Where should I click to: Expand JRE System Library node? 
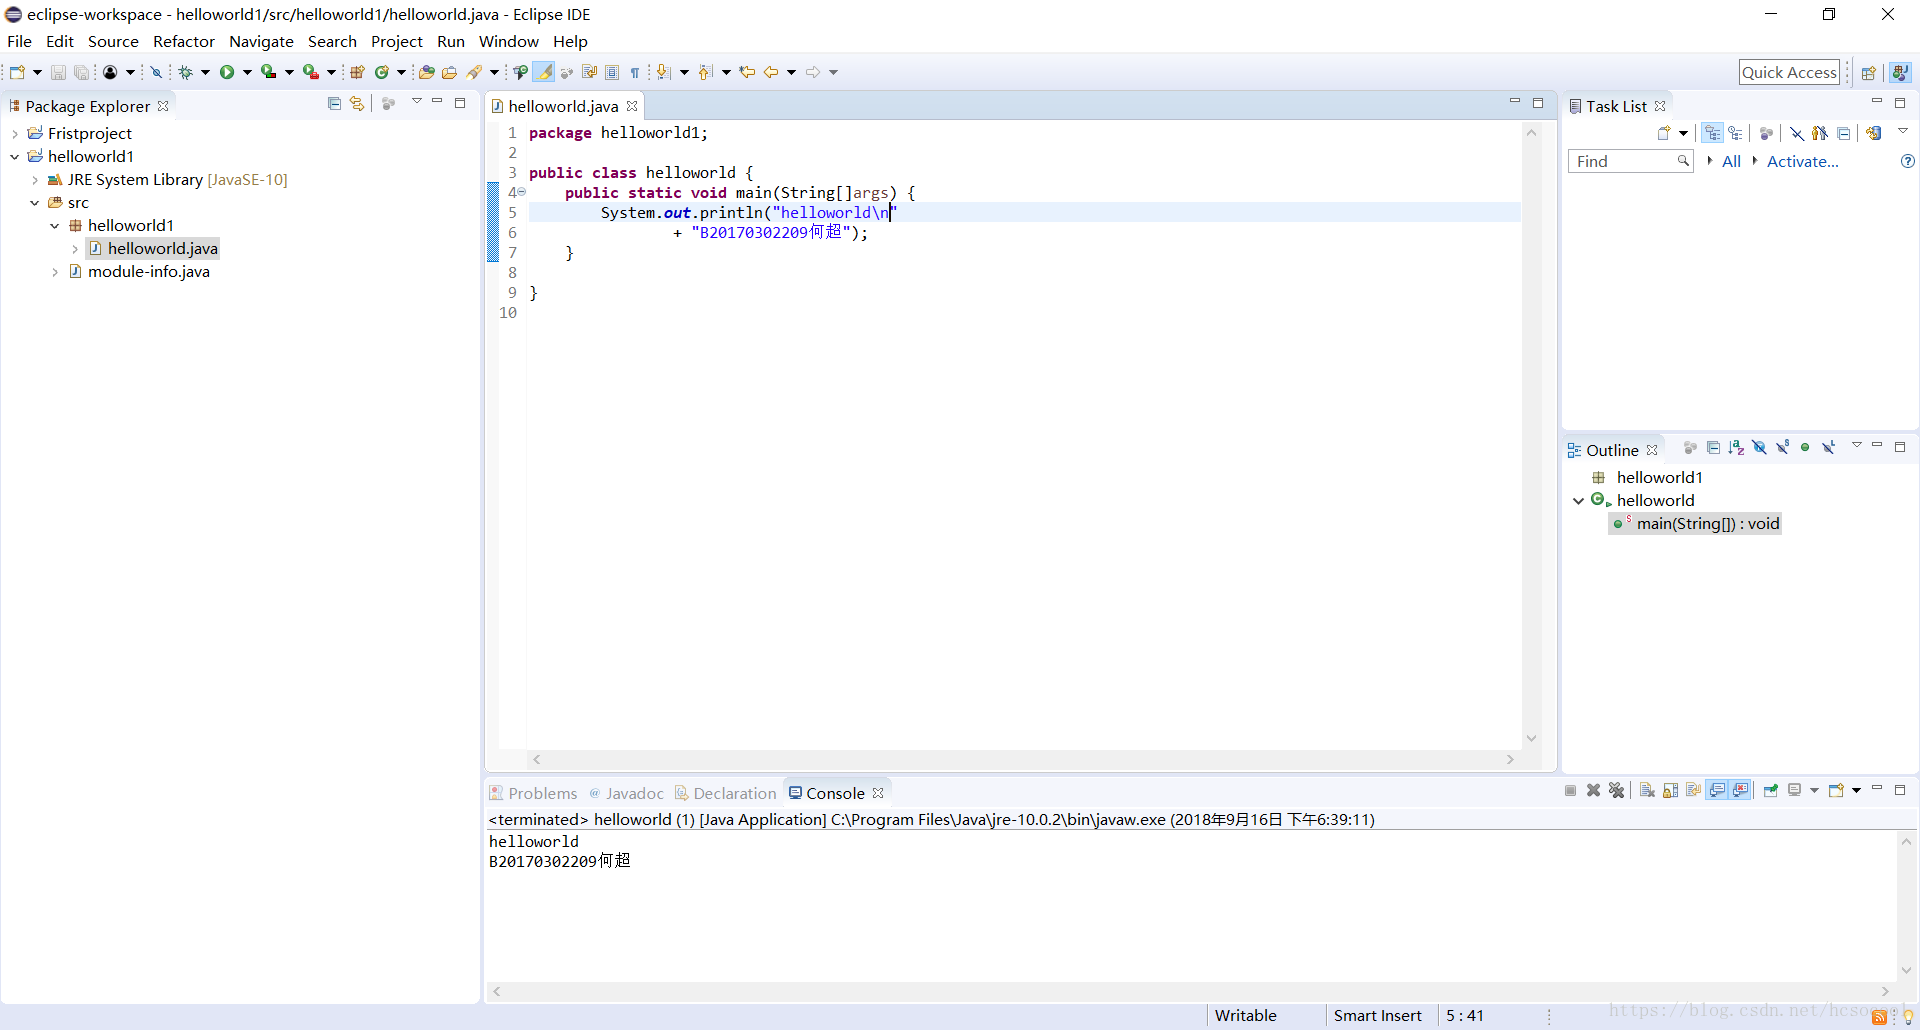pos(35,180)
